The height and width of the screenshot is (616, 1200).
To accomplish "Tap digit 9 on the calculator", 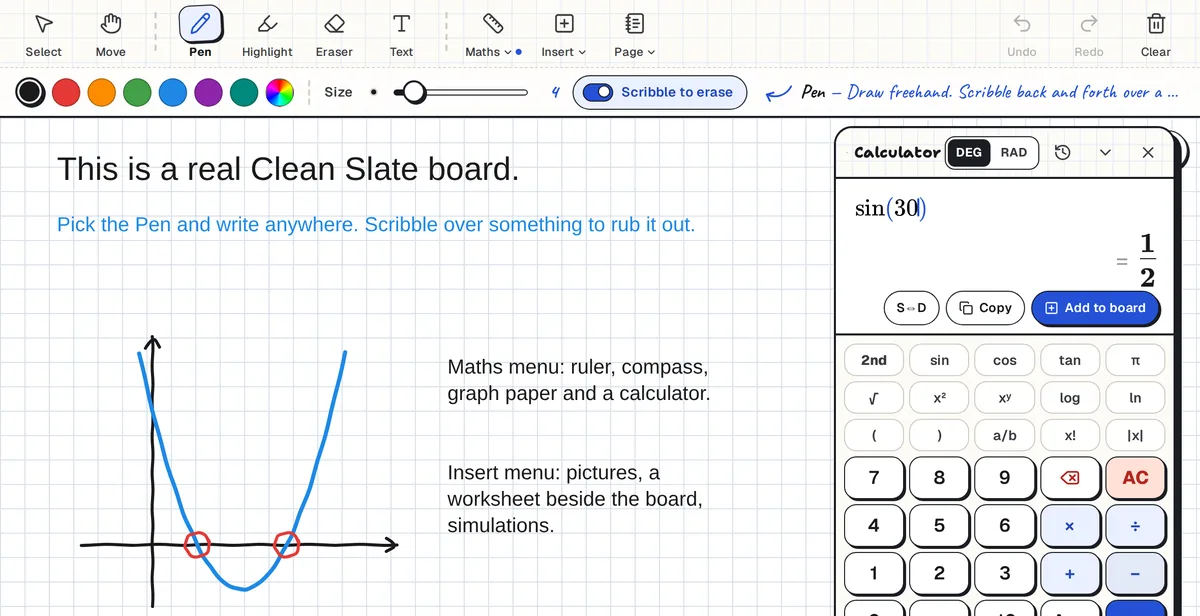I will [x=1005, y=478].
